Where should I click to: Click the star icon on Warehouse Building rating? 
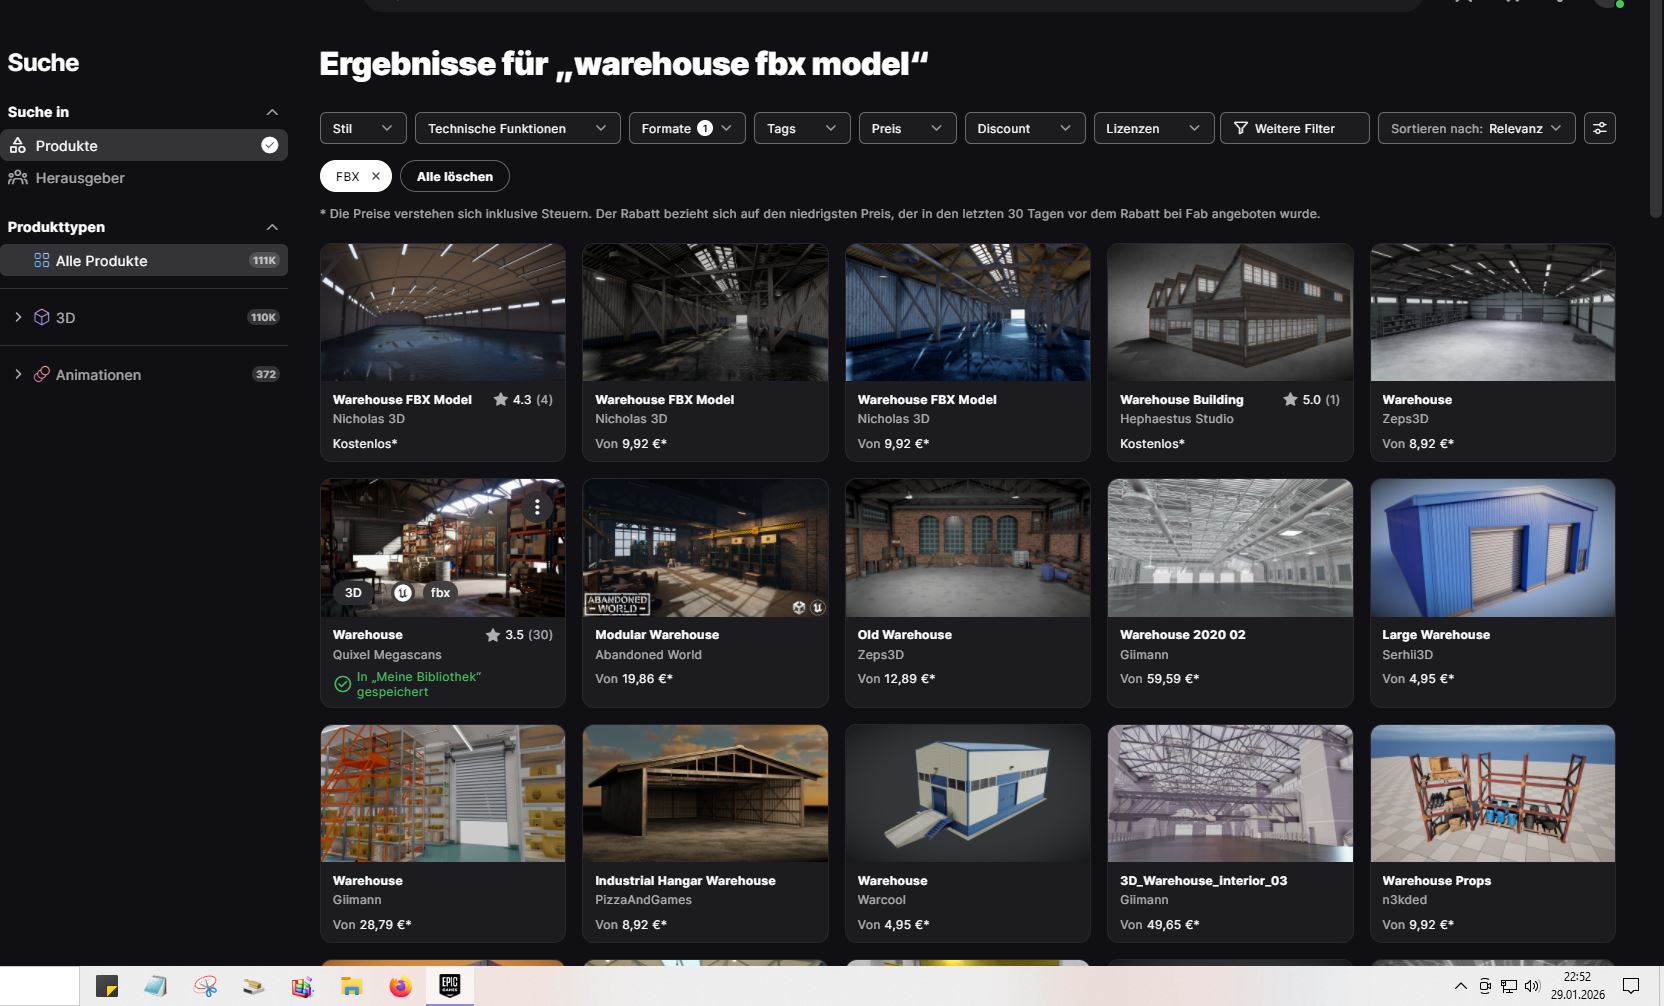click(1291, 400)
